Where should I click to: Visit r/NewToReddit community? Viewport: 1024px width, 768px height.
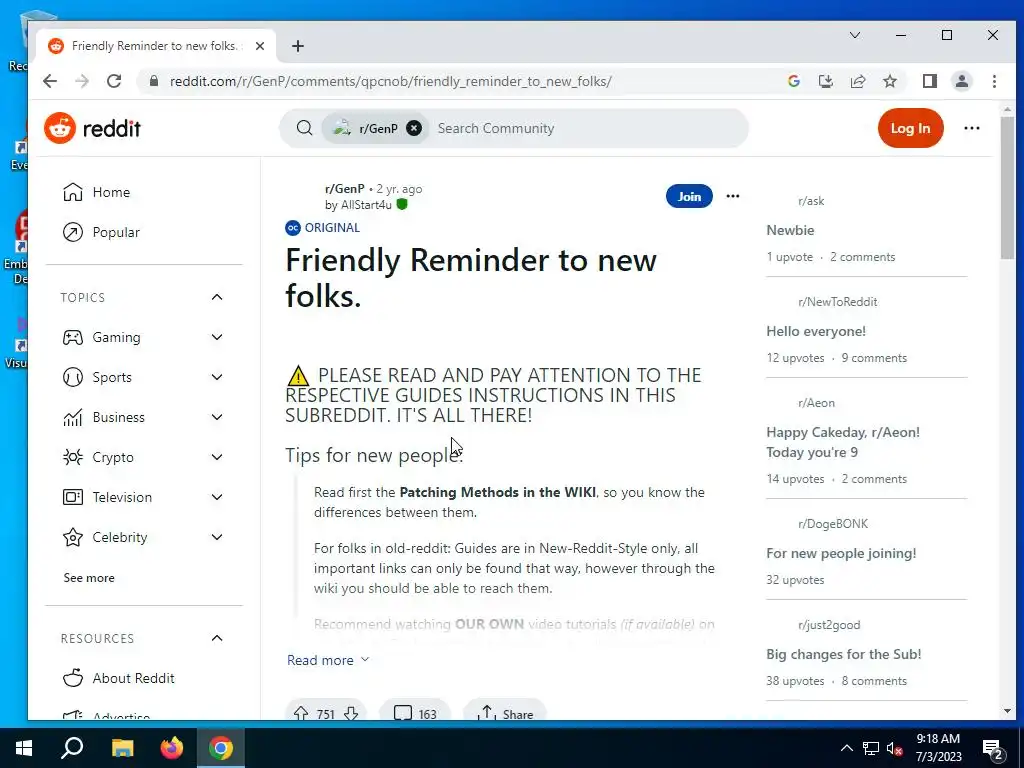click(x=837, y=302)
